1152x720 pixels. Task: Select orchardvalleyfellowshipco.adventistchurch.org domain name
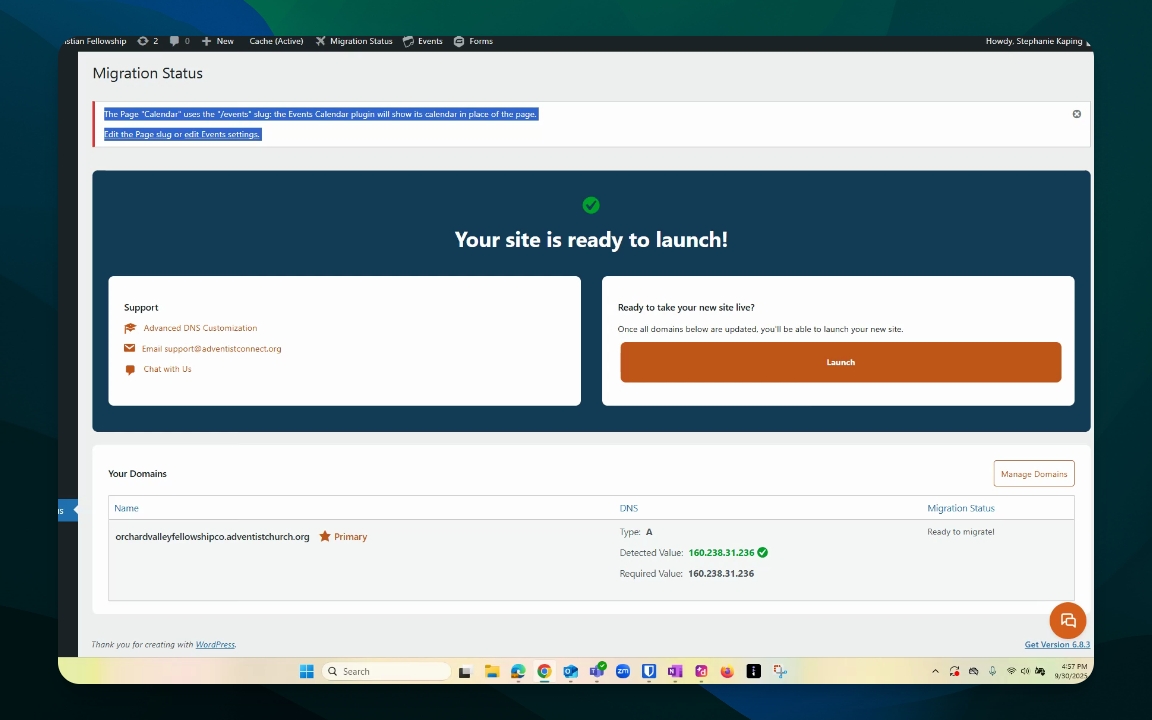pos(212,537)
